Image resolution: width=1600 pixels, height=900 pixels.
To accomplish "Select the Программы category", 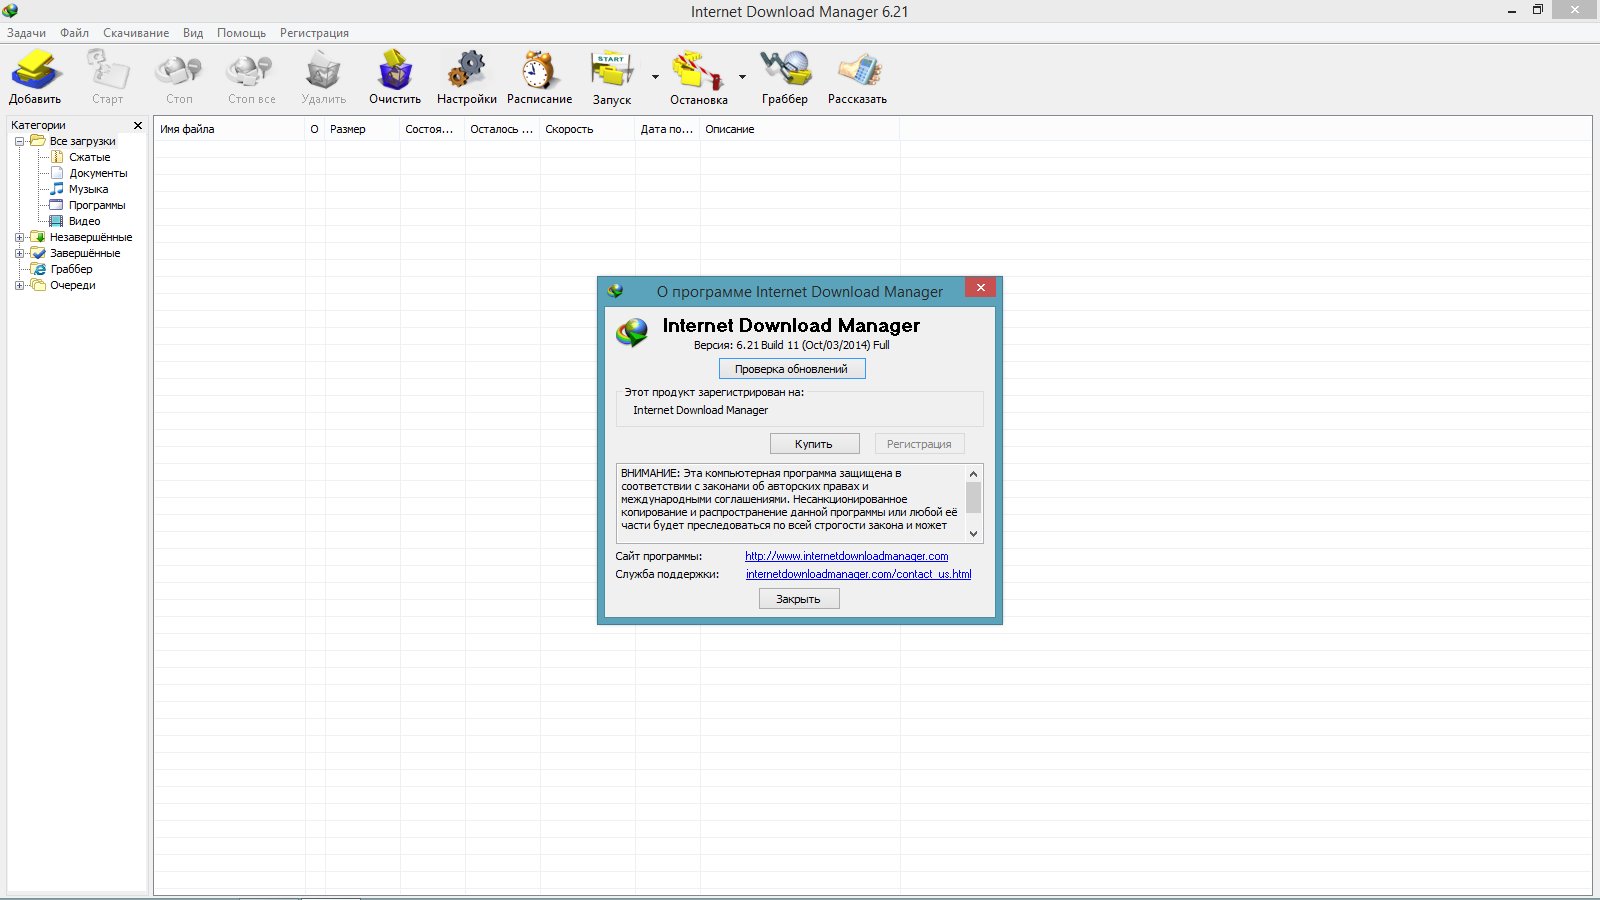I will tap(97, 205).
